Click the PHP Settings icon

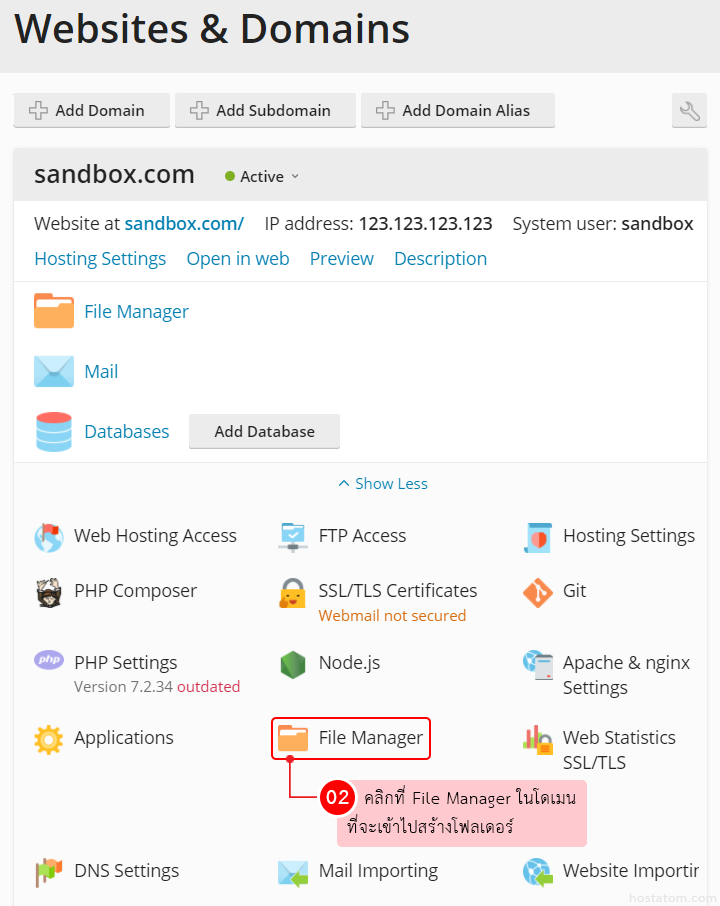(49, 660)
